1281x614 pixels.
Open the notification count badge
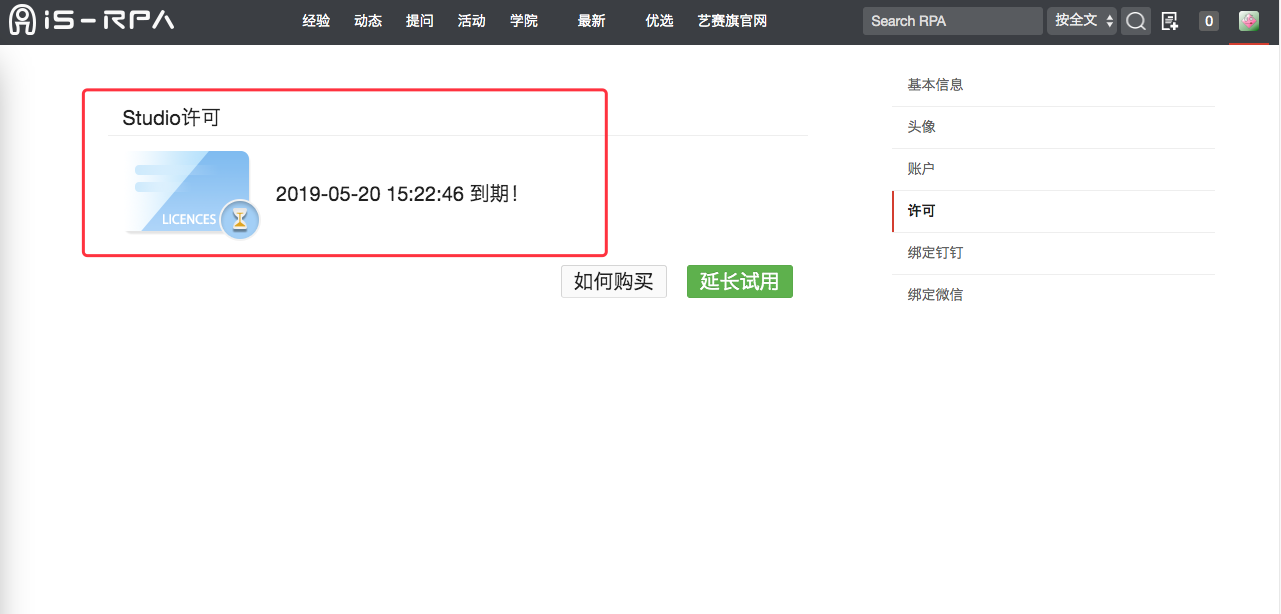pos(1208,21)
